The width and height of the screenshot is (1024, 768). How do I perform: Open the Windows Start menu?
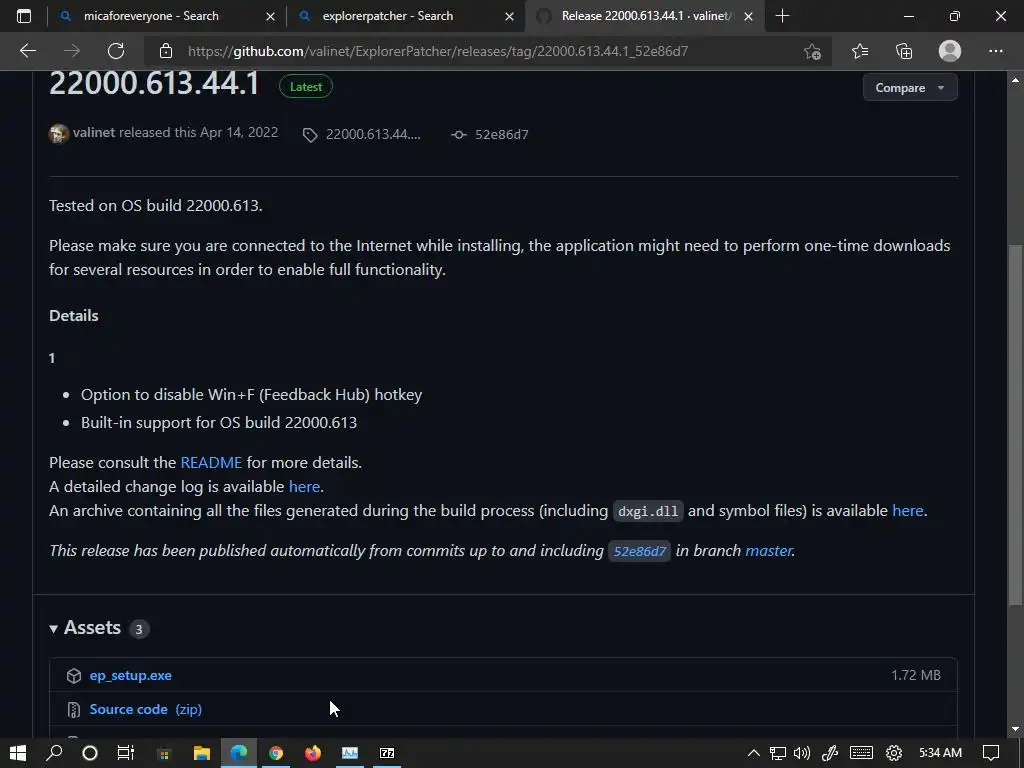pos(18,753)
